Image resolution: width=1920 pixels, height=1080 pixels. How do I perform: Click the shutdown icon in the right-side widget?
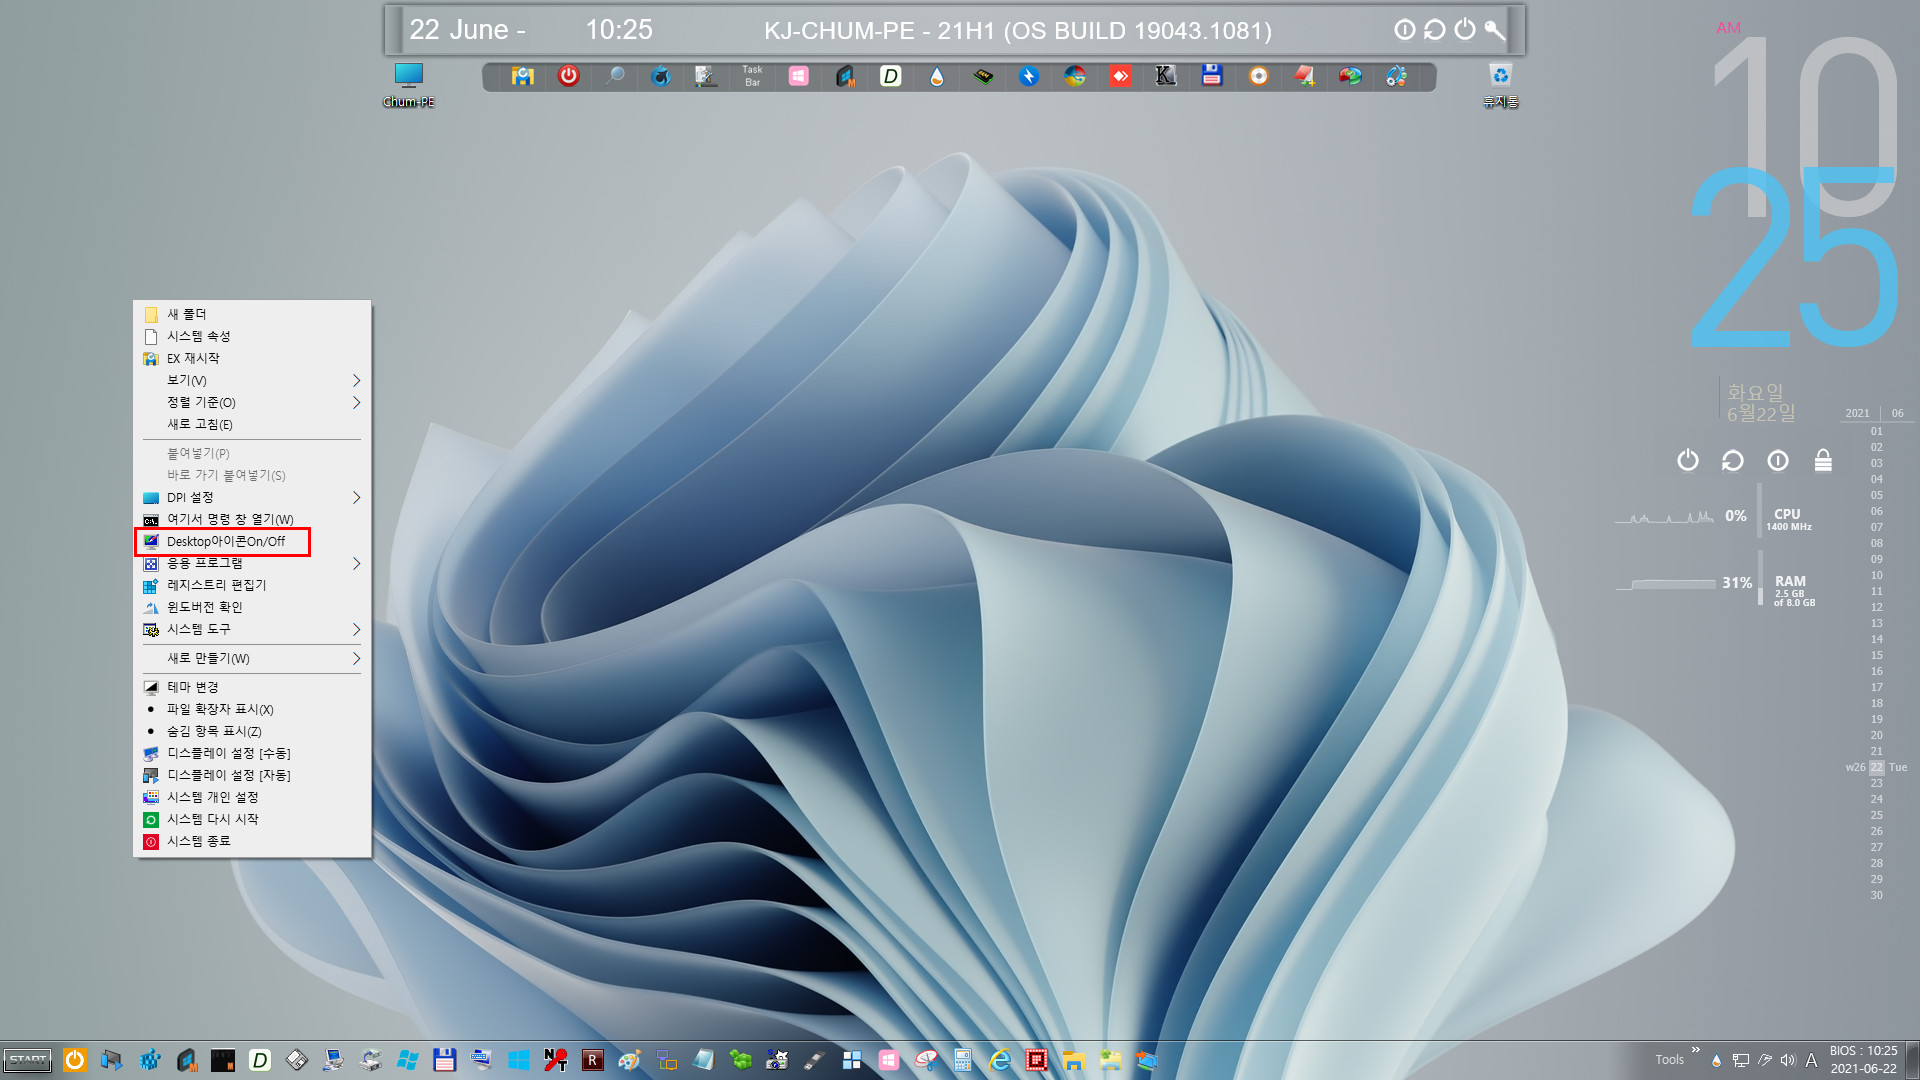click(1688, 460)
